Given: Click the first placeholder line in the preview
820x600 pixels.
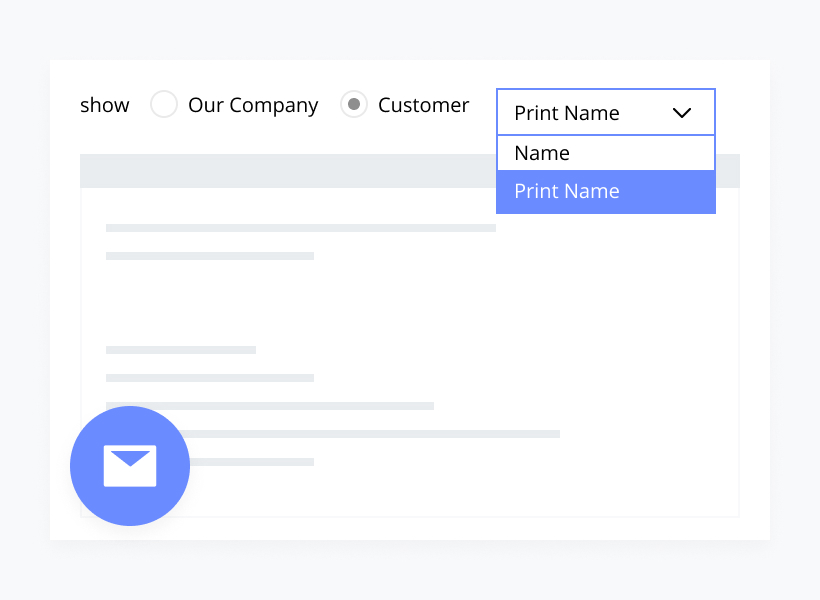Looking at the screenshot, I should click(300, 228).
